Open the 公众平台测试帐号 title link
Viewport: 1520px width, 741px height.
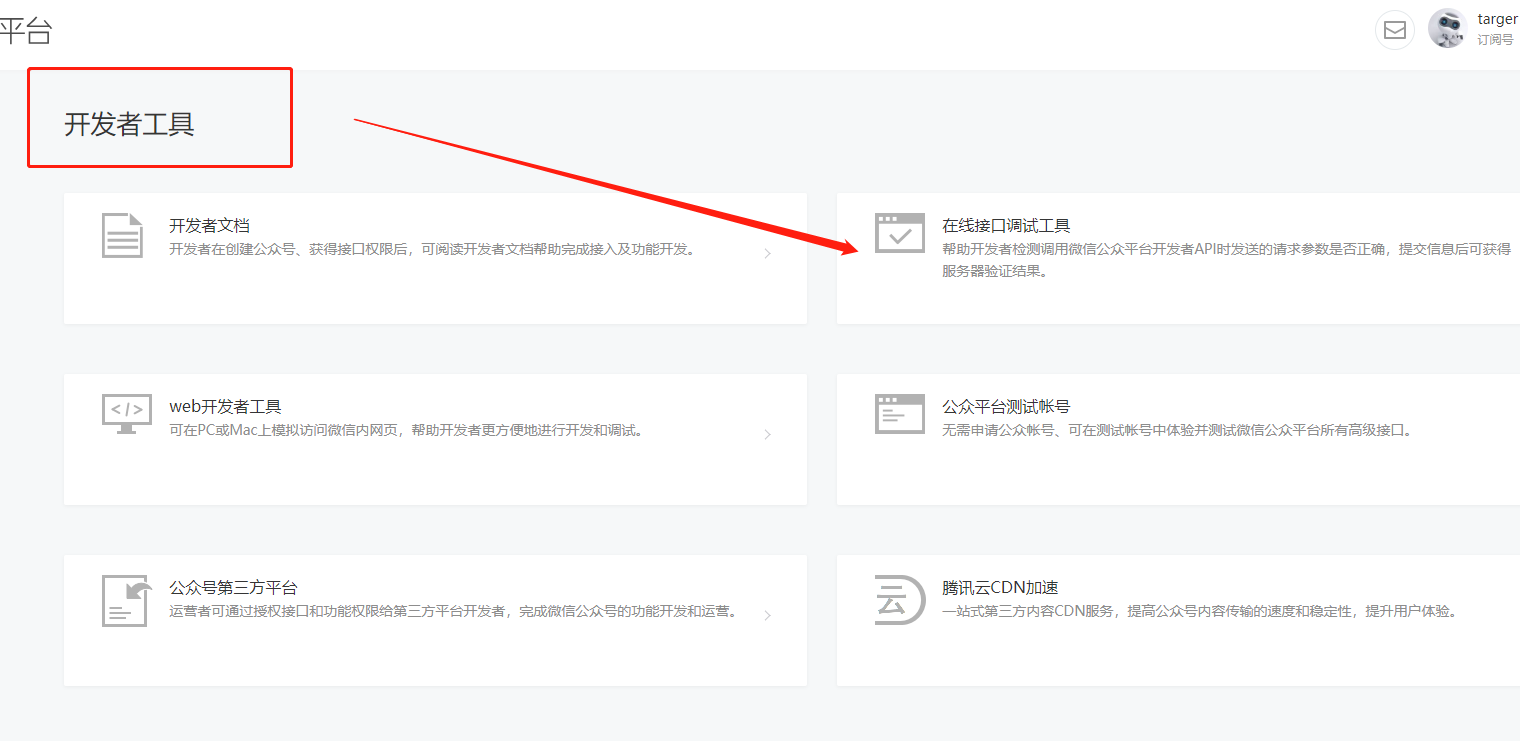pos(1006,407)
